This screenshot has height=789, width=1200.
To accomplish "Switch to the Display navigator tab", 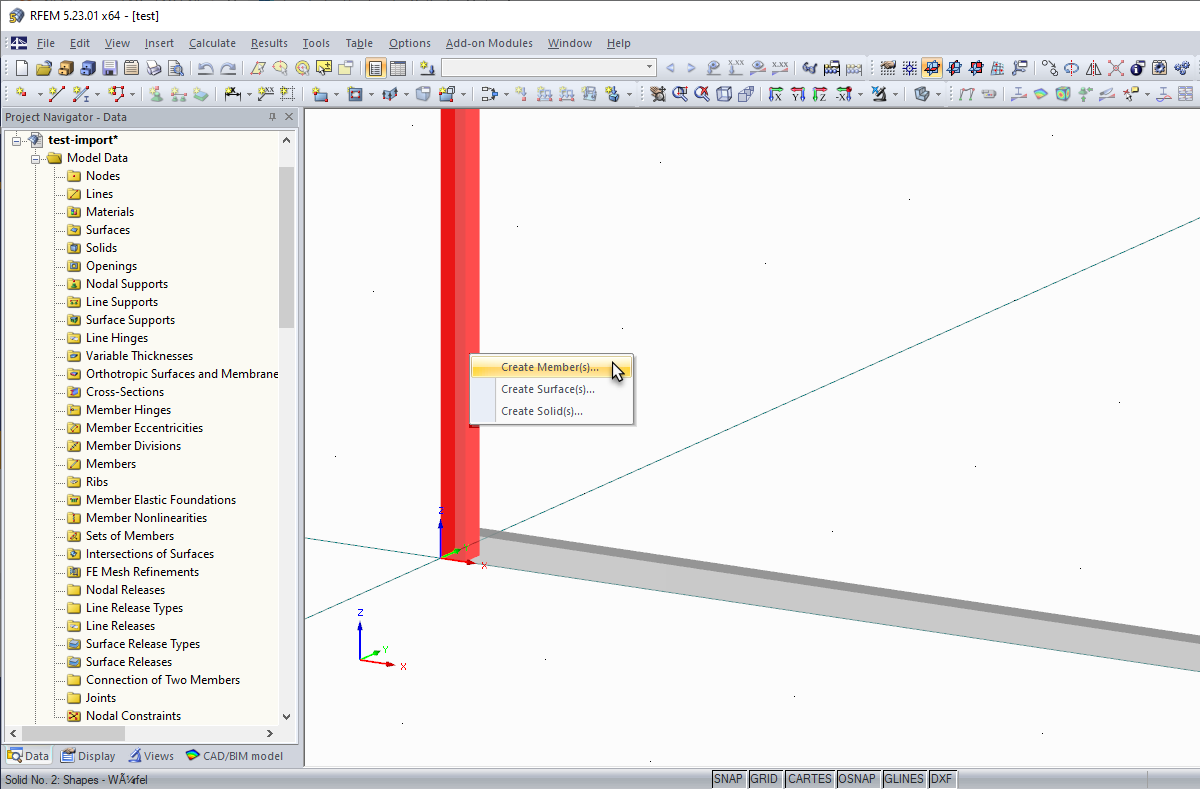I will point(88,756).
